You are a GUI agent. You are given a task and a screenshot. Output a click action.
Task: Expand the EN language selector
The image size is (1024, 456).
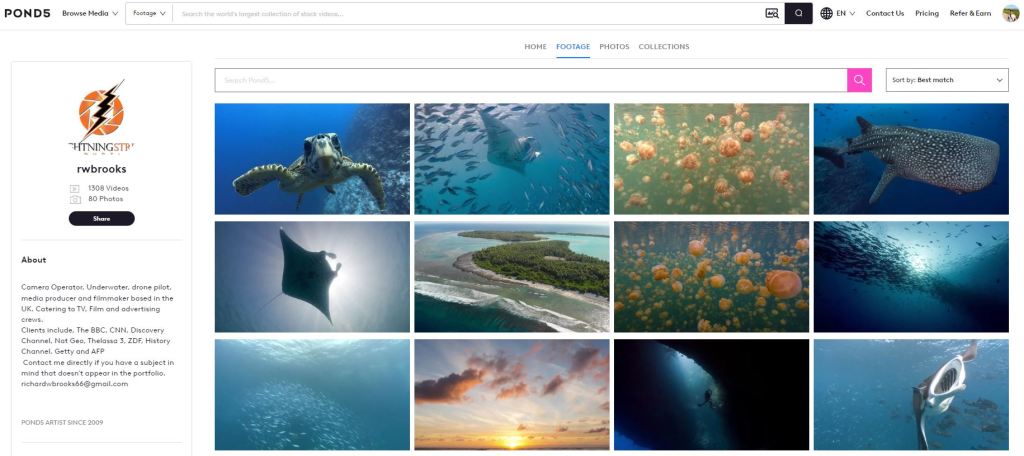[846, 14]
